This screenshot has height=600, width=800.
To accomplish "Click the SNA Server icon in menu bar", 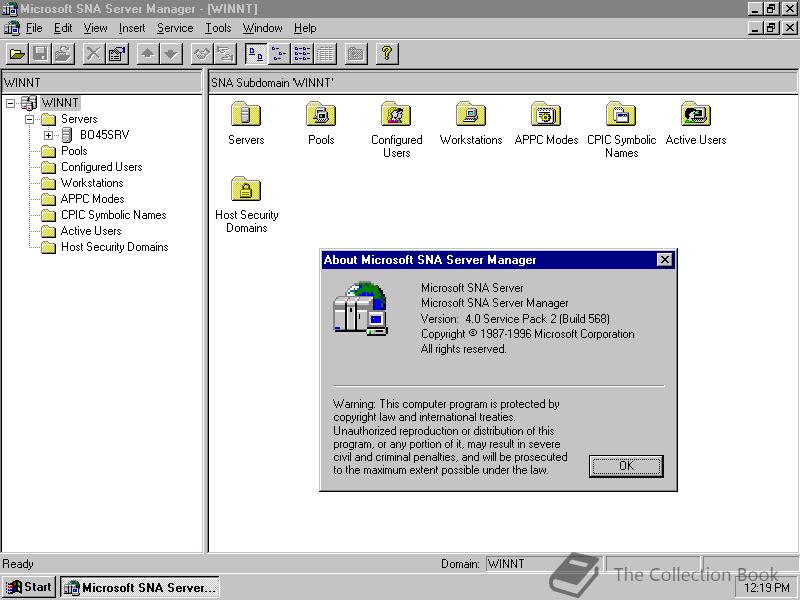I will [x=11, y=28].
